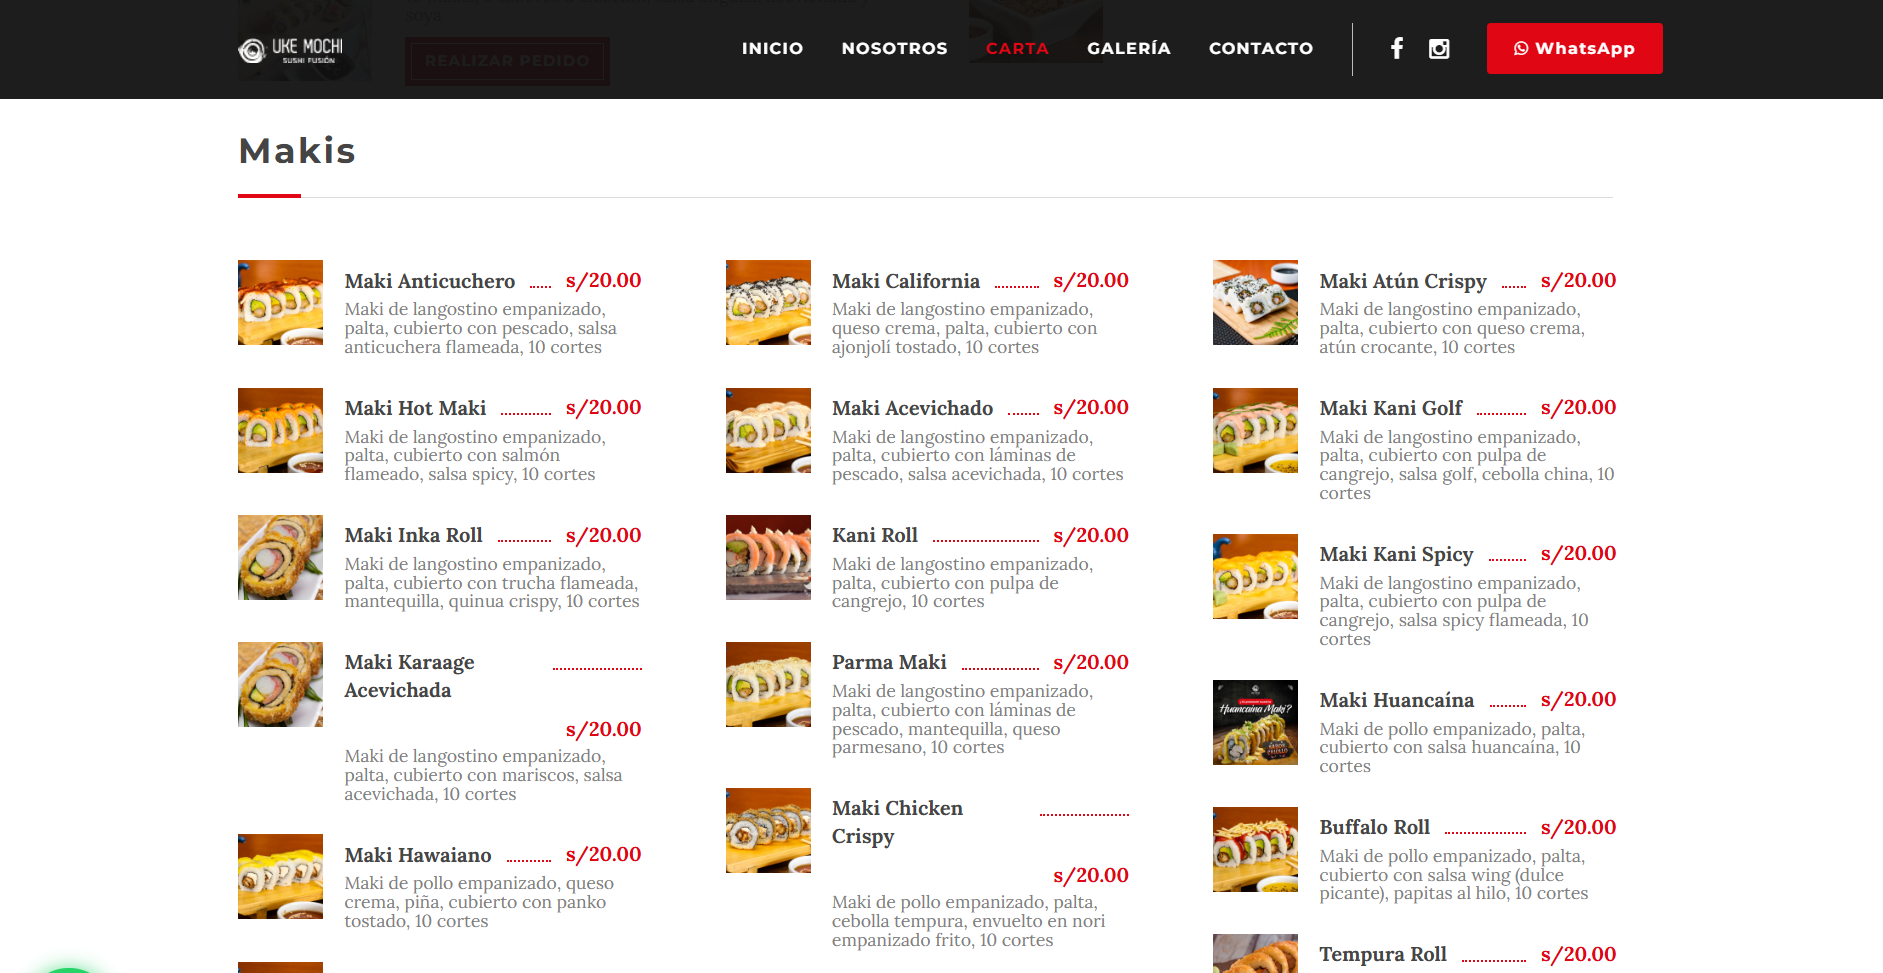Select the CARTA menu item
This screenshot has height=973, width=1883.
(x=1017, y=48)
